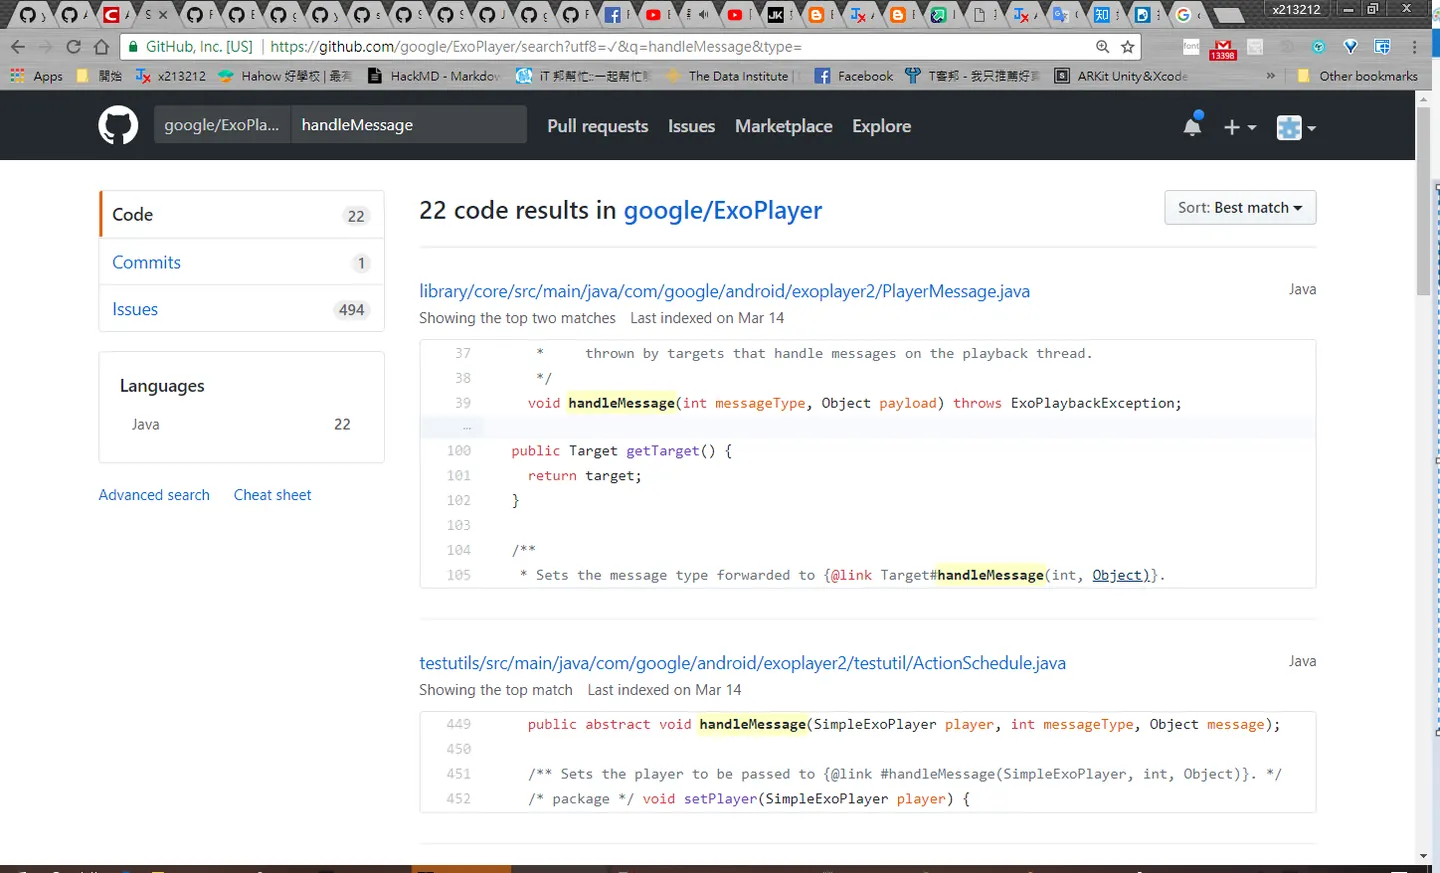Open the Apps shortcut in the bookmarks bar
The height and width of the screenshot is (873, 1440).
37,76
